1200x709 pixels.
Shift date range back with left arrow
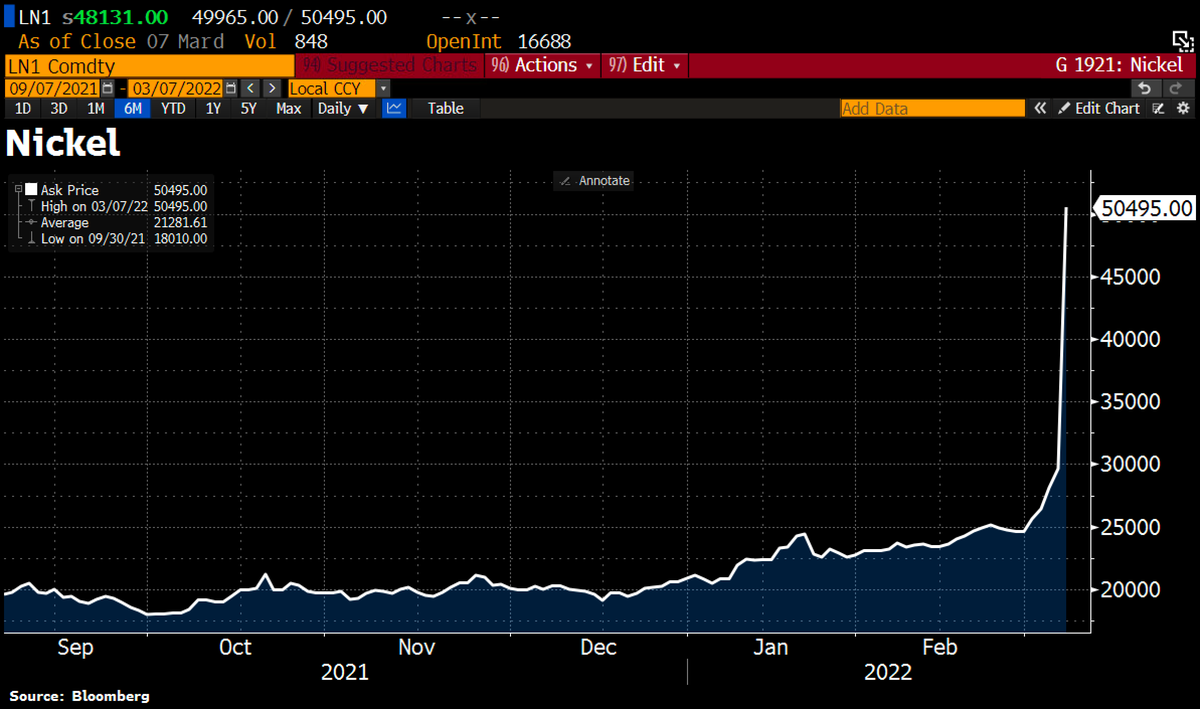click(x=249, y=88)
